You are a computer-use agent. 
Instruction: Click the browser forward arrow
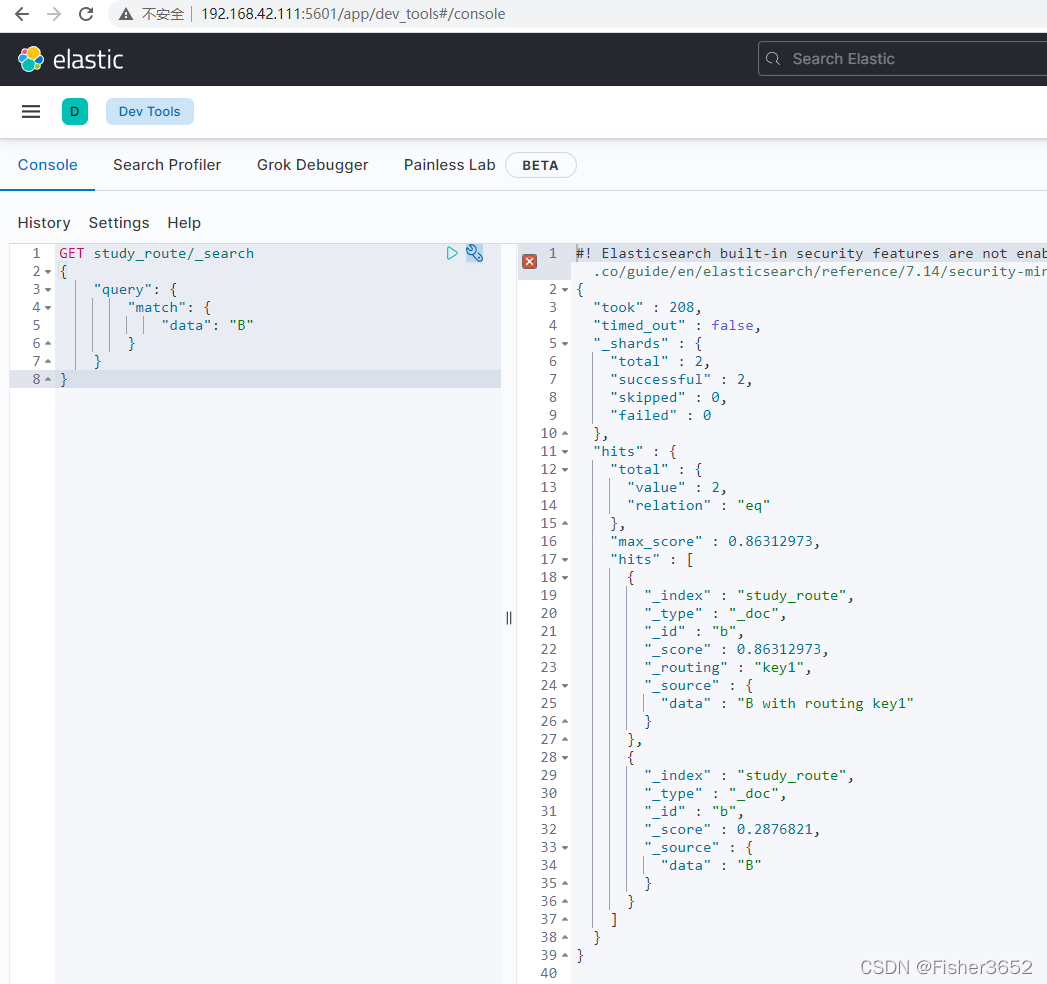[54, 14]
